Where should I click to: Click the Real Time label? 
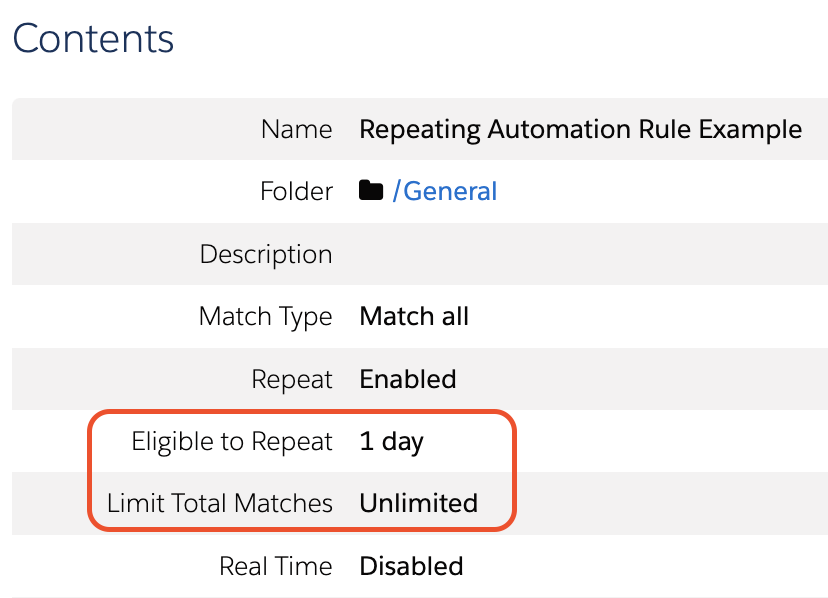(x=276, y=566)
